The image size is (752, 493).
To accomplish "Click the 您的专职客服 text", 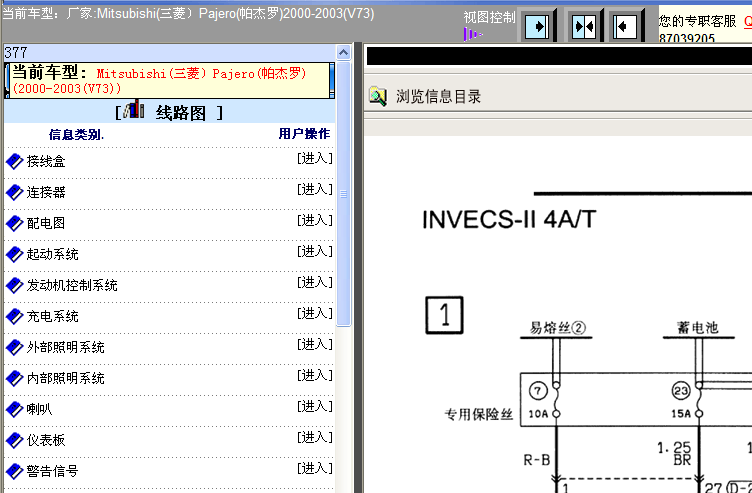I will (697, 21).
